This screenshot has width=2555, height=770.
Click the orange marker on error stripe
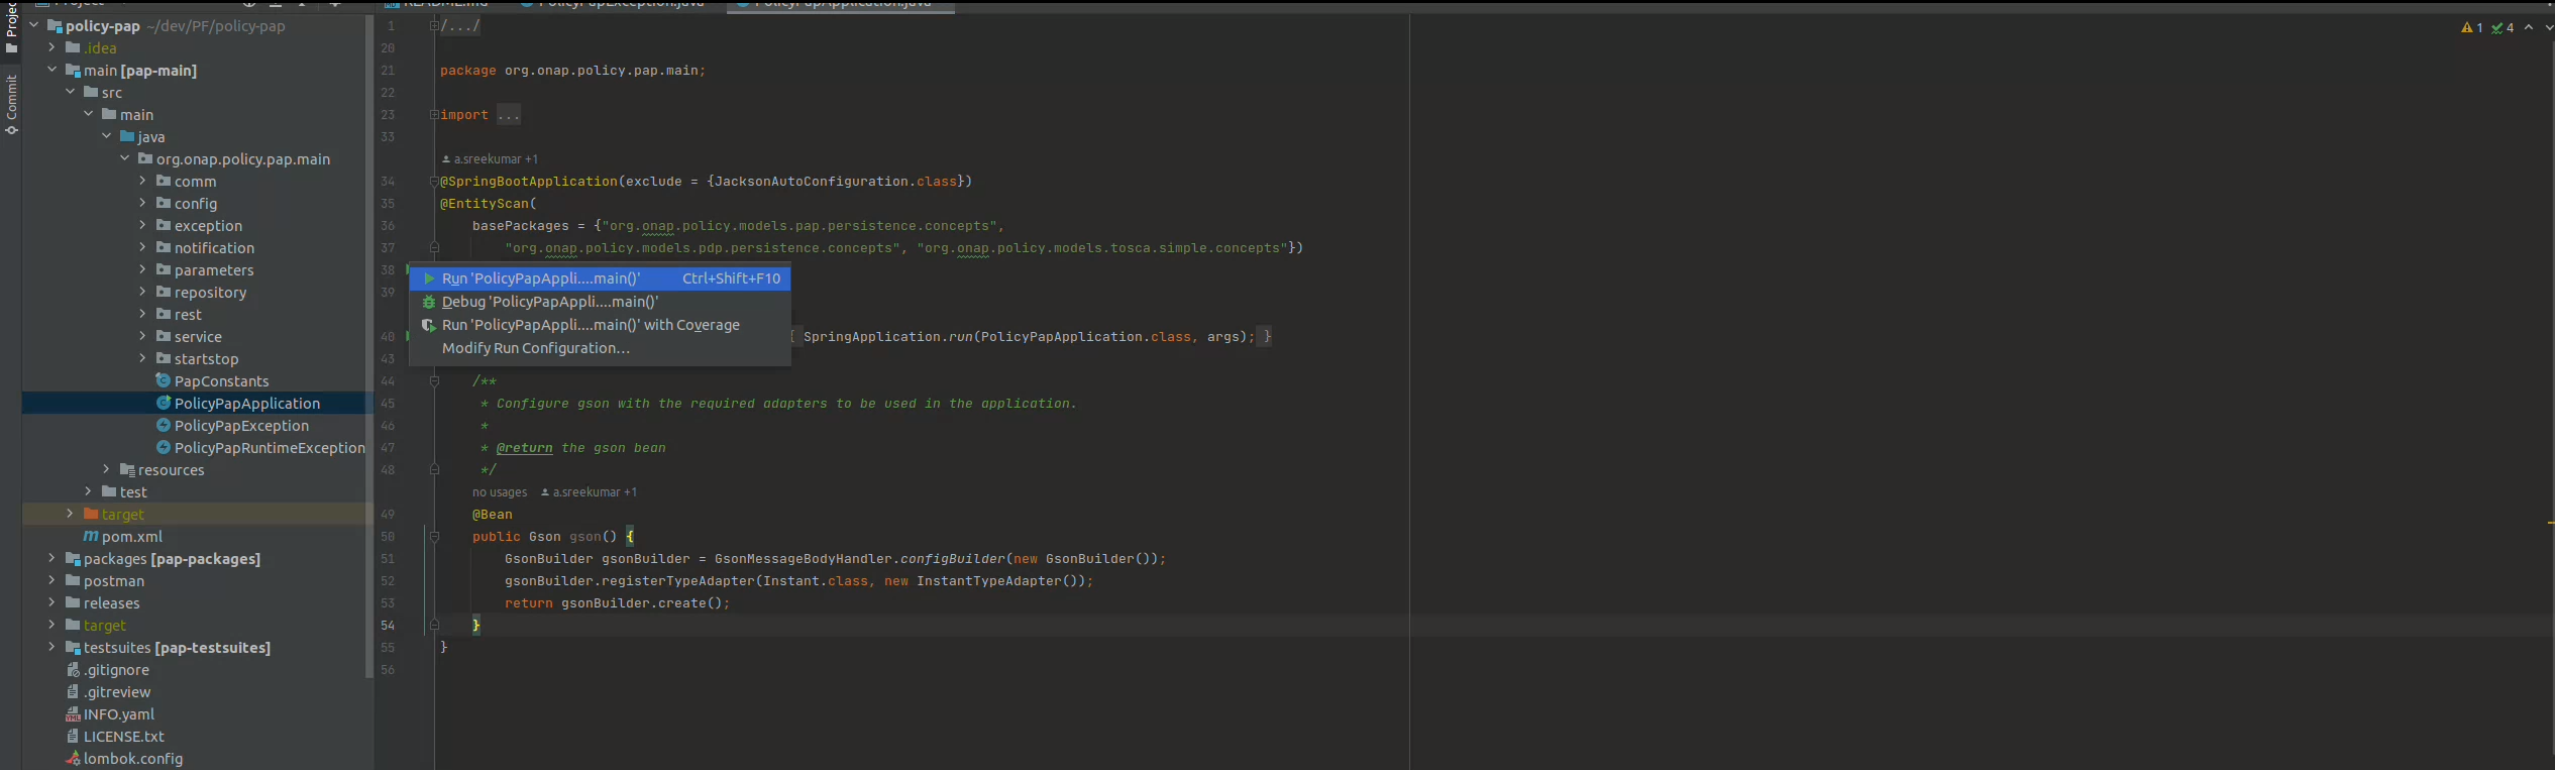coord(2550,523)
